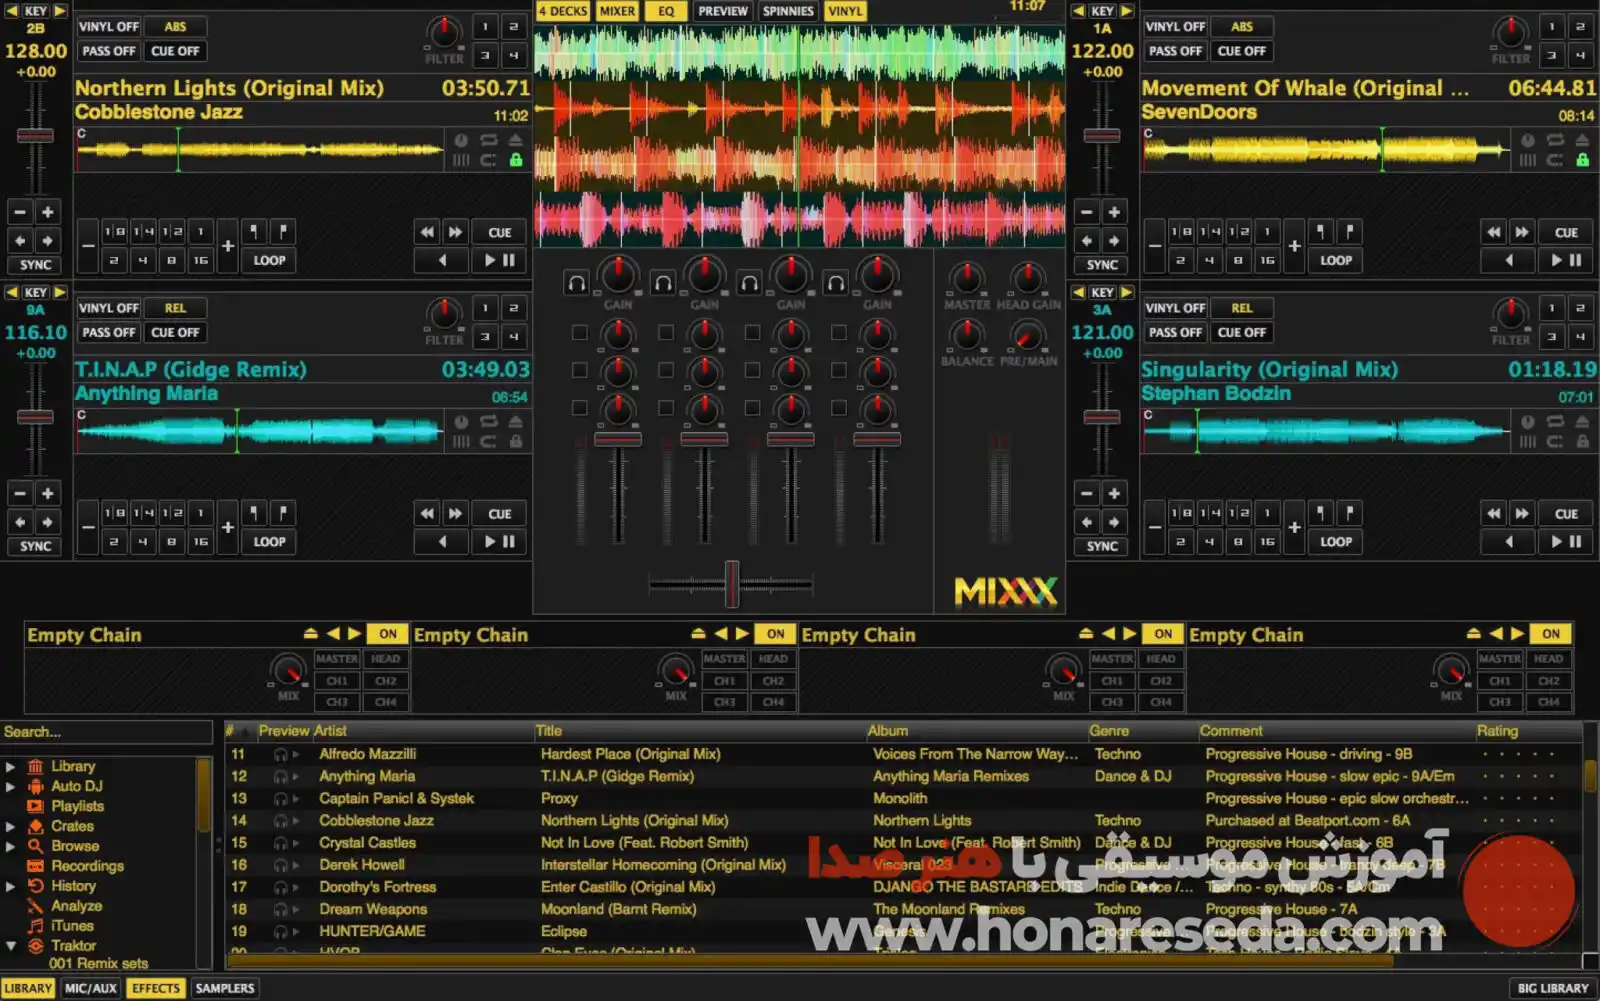Toggle the SPINNIES view tab
Screen dimensions: 1600x1001
788,11
